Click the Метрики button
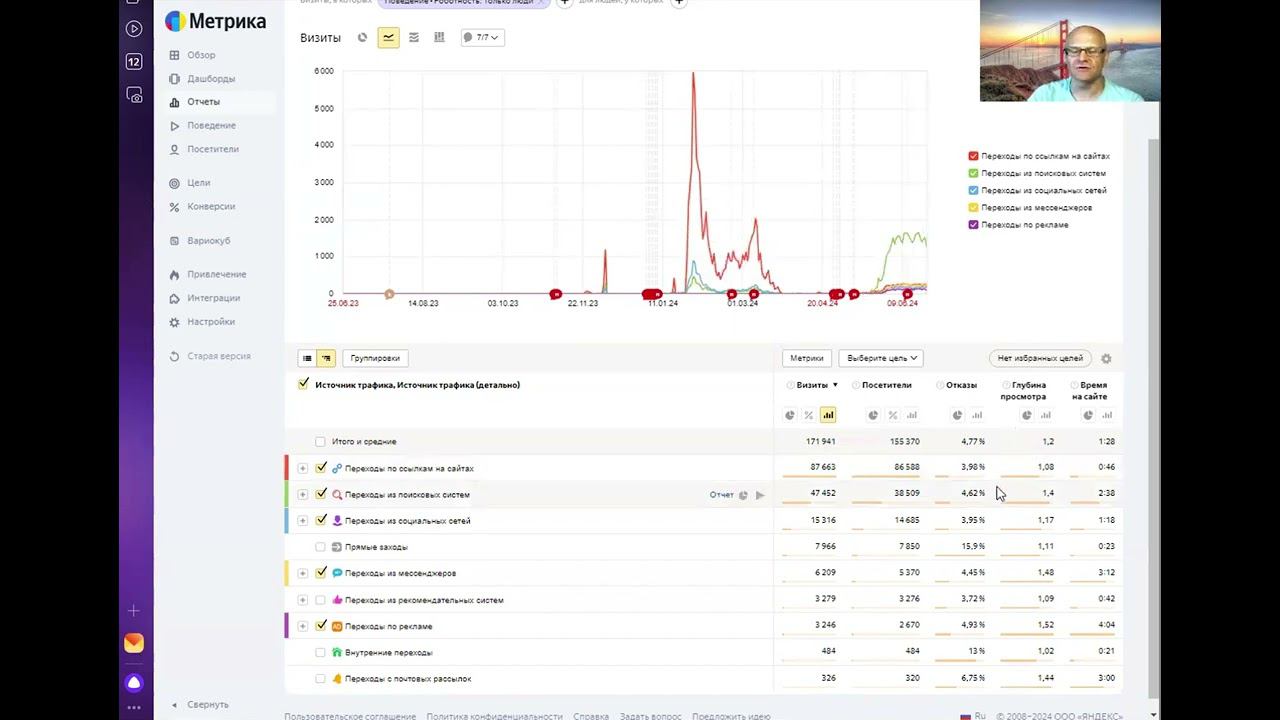This screenshot has height=720, width=1280. coord(807,358)
